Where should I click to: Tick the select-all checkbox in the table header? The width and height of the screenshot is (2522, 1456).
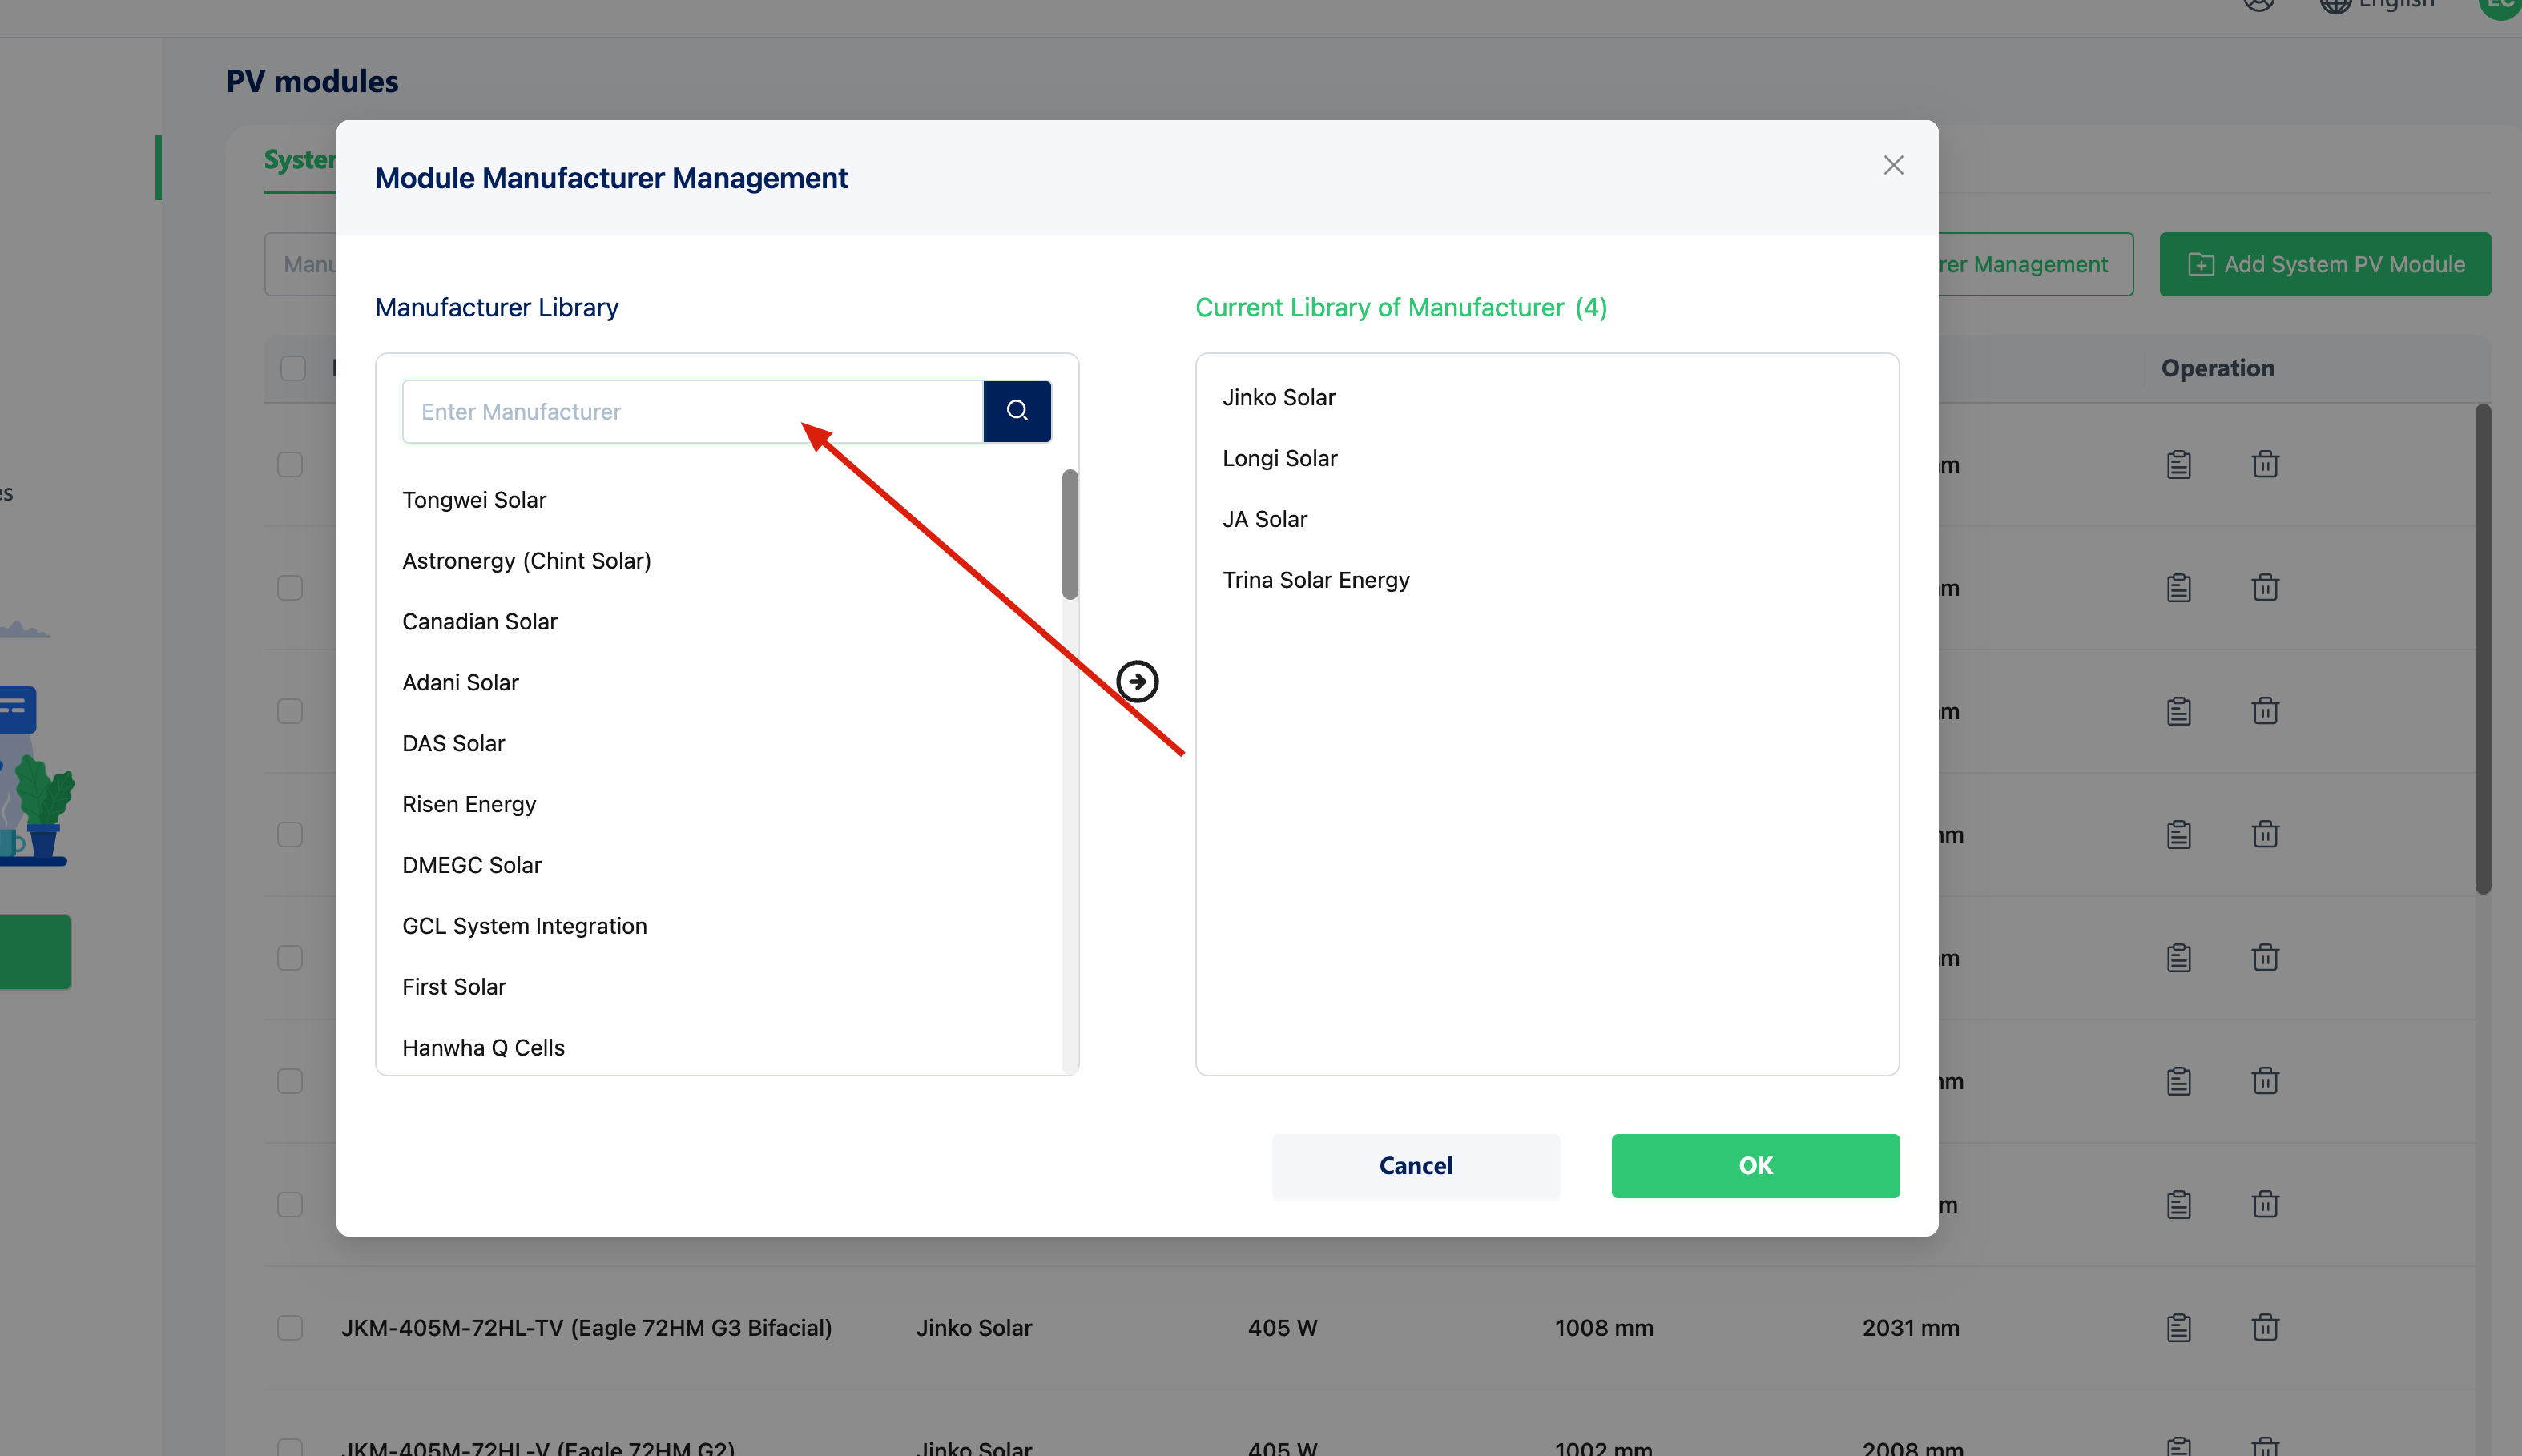293,368
